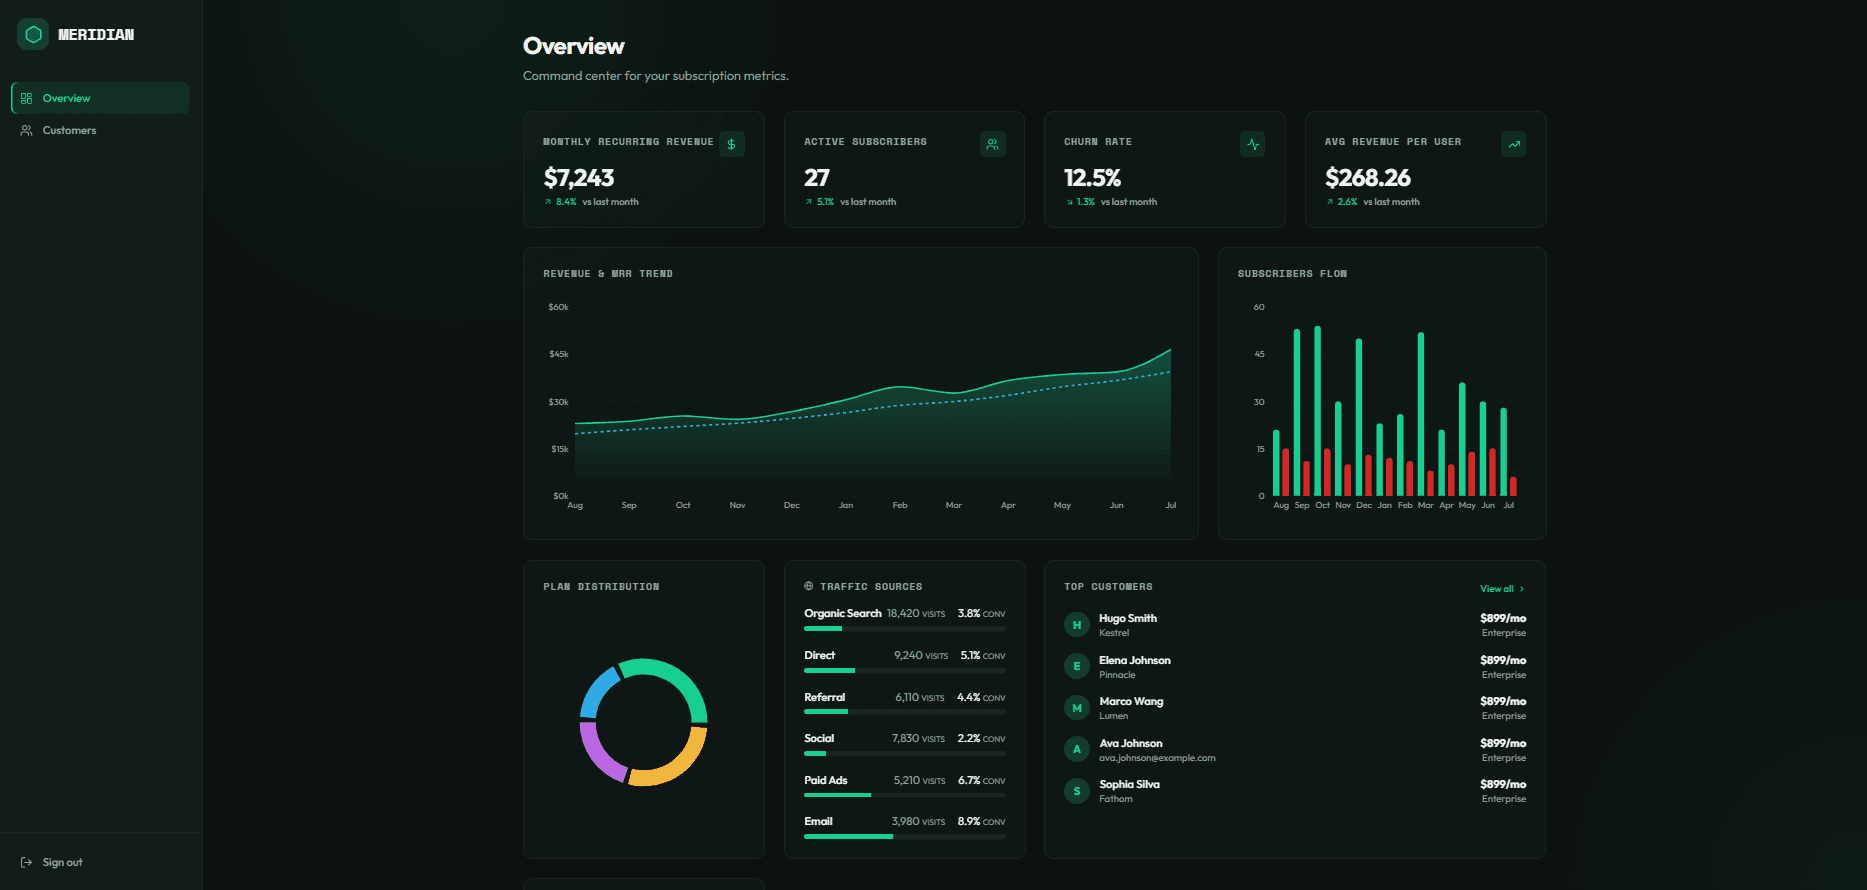
Task: Select the Social traffic source label
Action: (819, 739)
